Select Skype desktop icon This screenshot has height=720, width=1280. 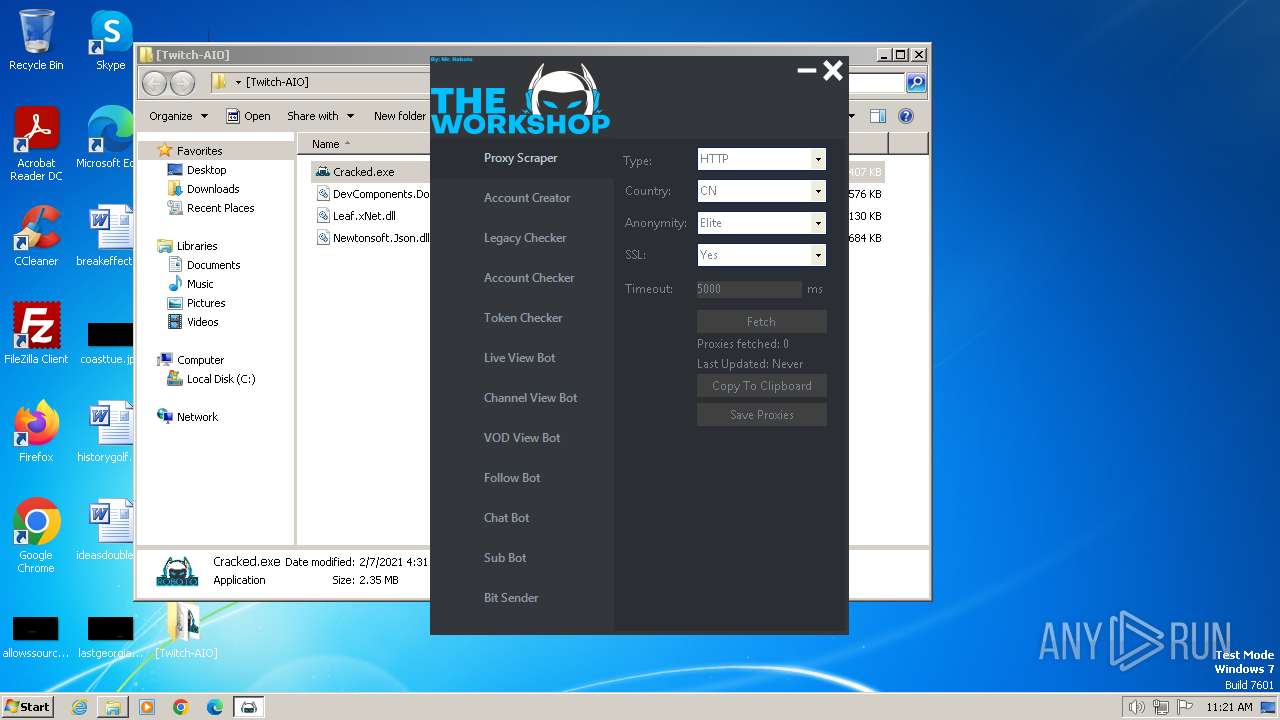(111, 40)
